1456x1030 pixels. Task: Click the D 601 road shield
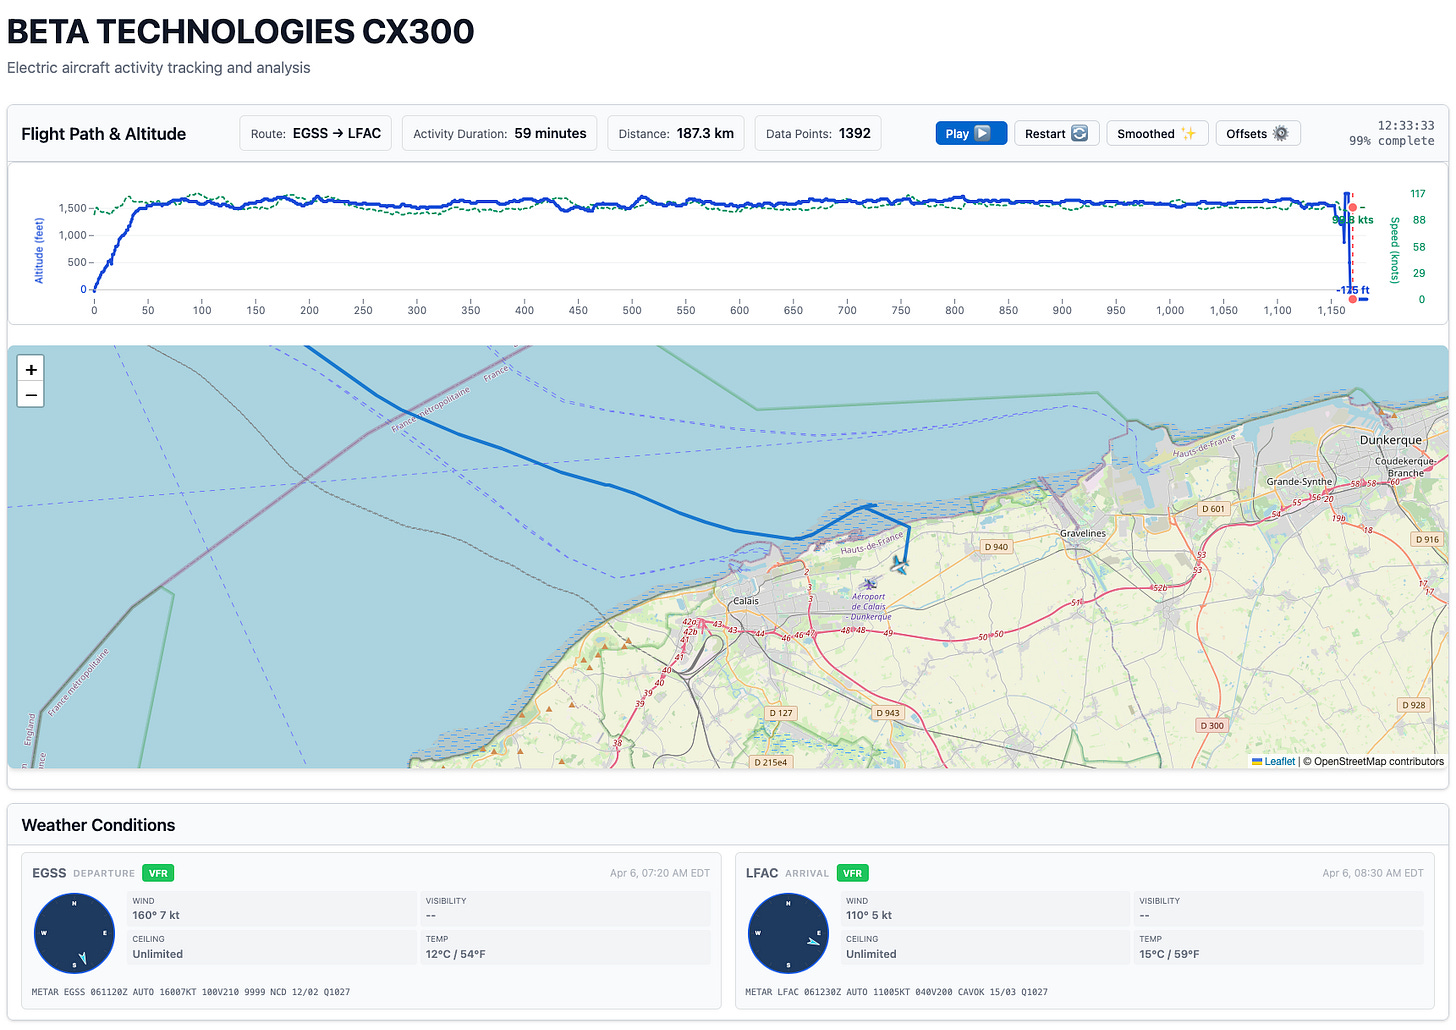click(x=1213, y=509)
